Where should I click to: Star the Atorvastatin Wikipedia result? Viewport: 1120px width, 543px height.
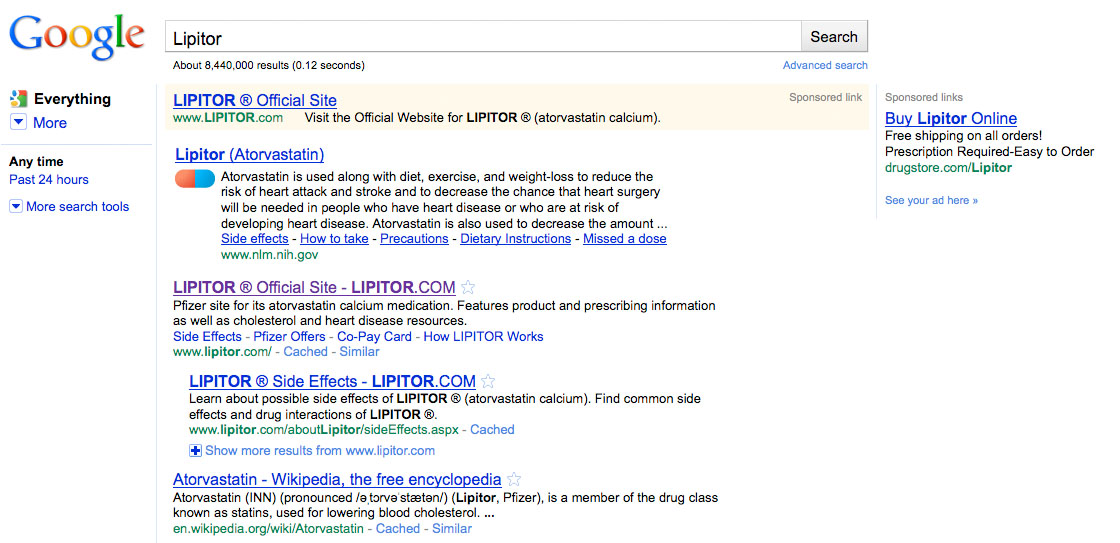(514, 479)
